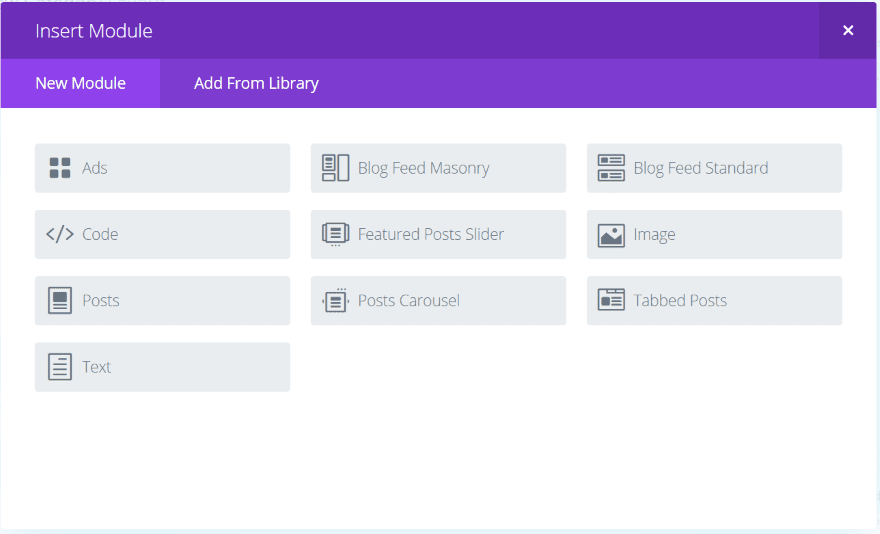Click the Blog Feed Masonry icon

335,168
